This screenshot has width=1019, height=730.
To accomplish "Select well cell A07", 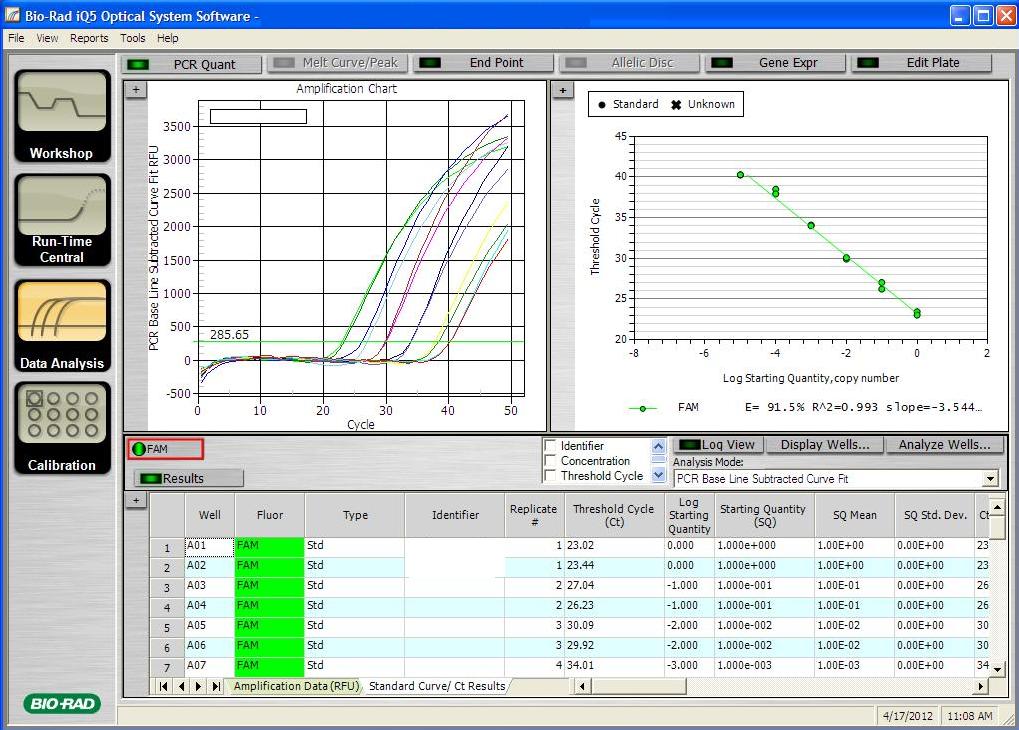I will click(x=209, y=667).
